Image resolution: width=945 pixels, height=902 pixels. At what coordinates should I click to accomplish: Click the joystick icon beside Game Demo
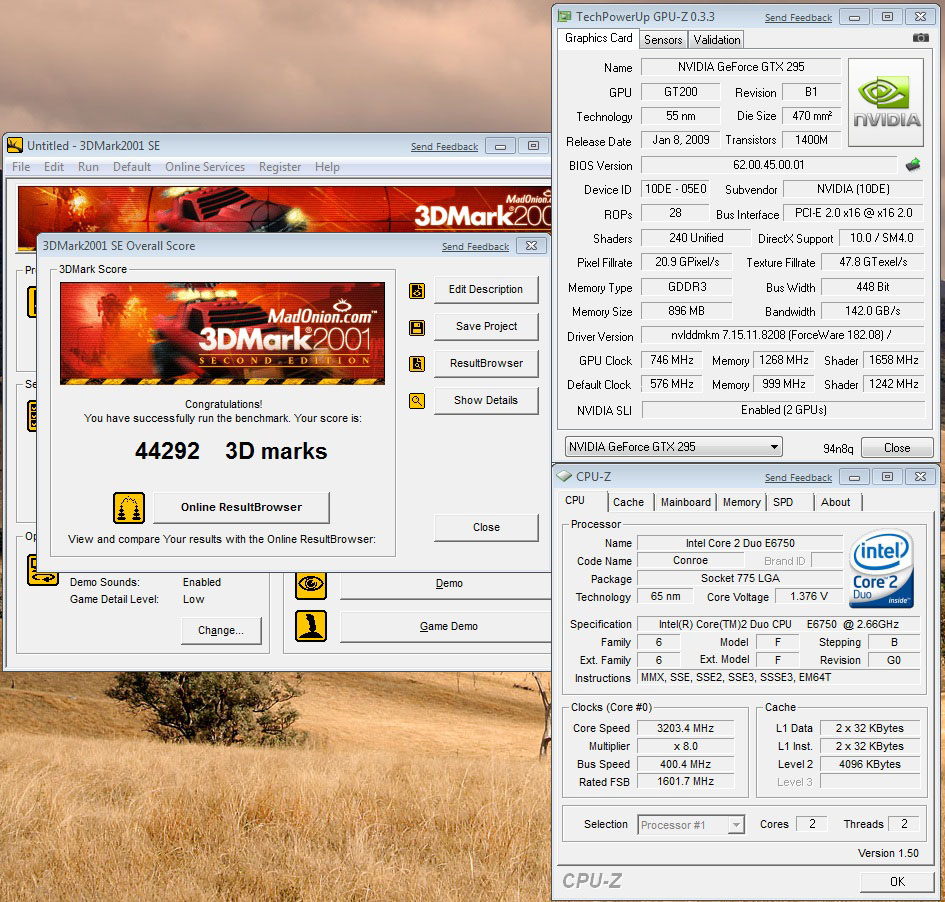[311, 626]
